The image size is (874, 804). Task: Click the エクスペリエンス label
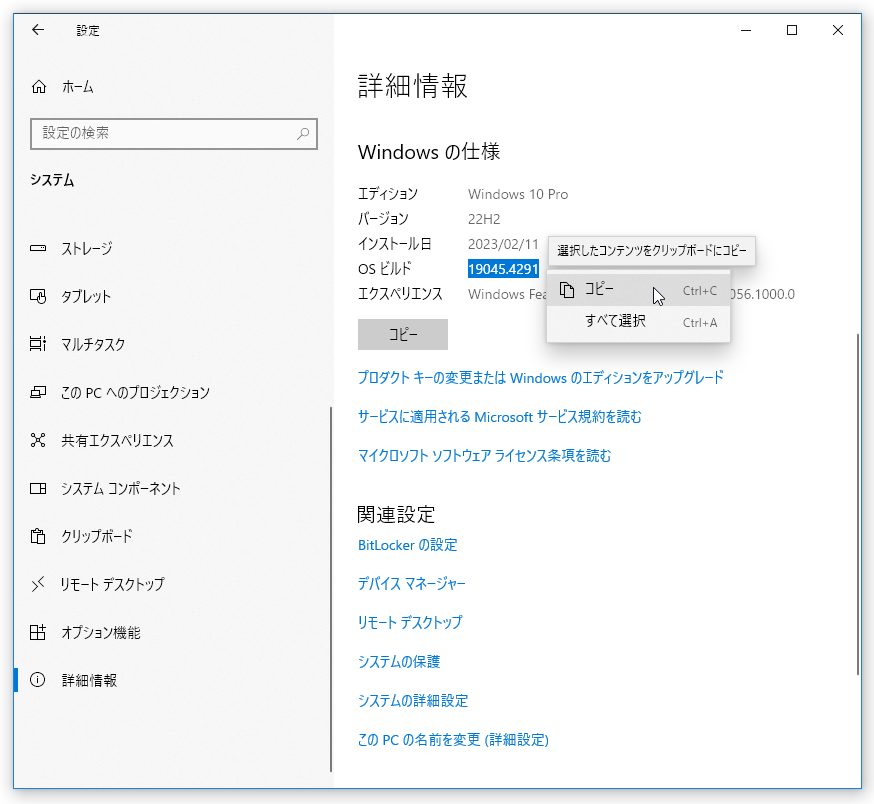(x=400, y=294)
